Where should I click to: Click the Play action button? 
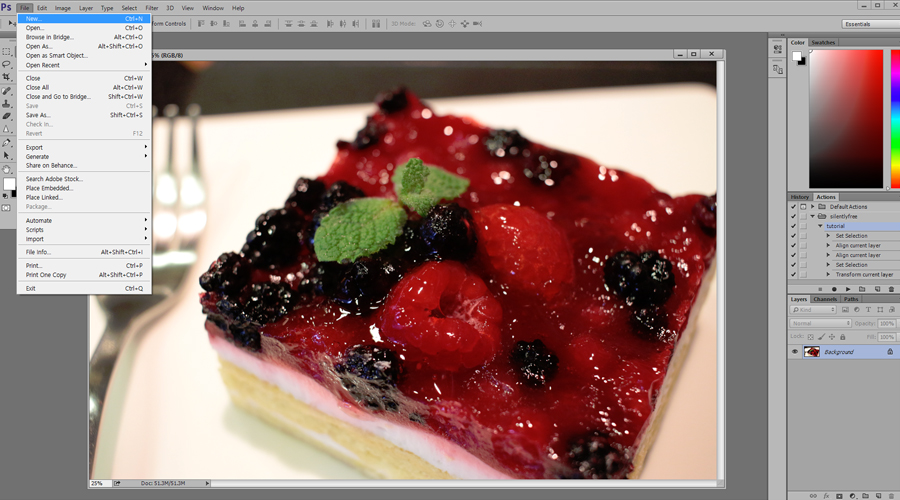pyautogui.click(x=848, y=289)
